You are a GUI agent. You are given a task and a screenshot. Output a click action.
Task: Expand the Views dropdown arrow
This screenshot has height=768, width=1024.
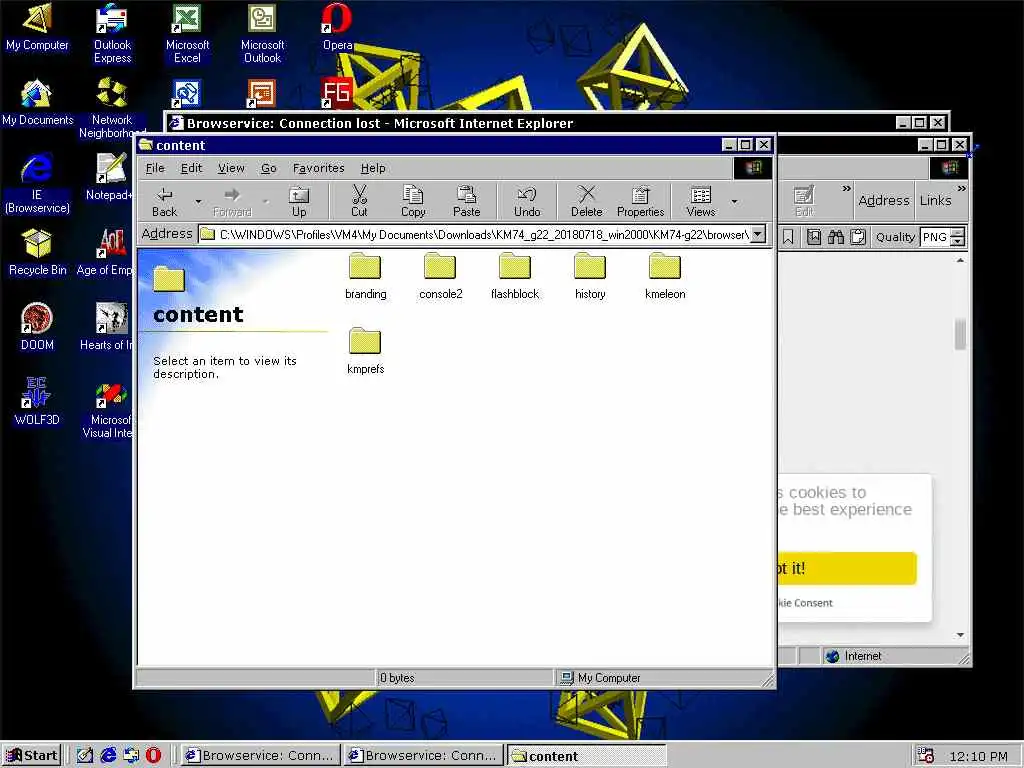pyautogui.click(x=735, y=202)
